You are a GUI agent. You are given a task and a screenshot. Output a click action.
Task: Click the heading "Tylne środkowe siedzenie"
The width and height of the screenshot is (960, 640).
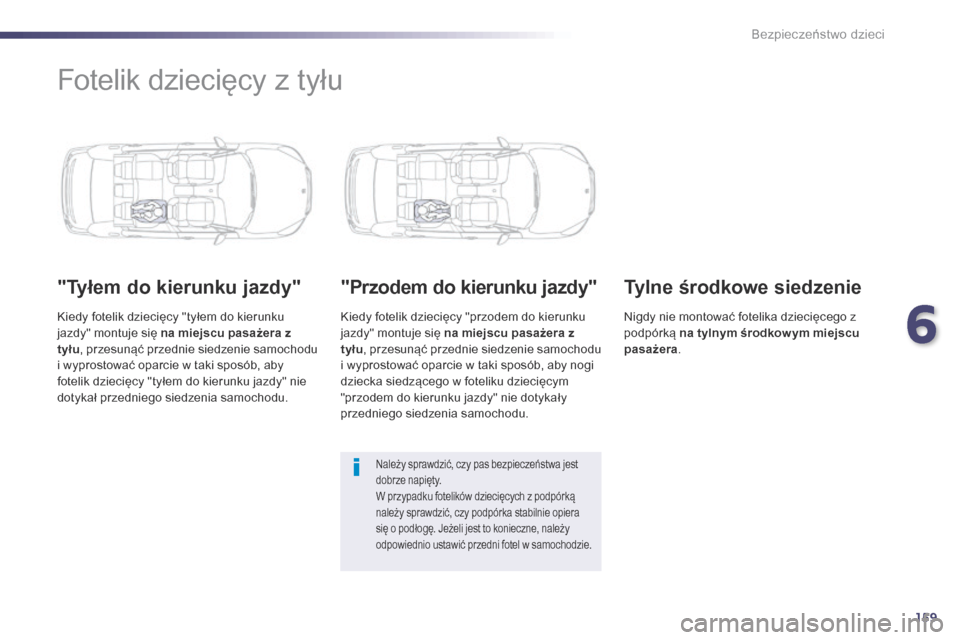(742, 287)
